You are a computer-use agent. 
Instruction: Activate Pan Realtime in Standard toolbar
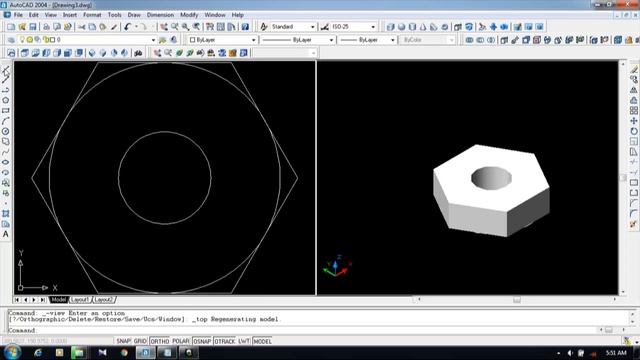164,27
